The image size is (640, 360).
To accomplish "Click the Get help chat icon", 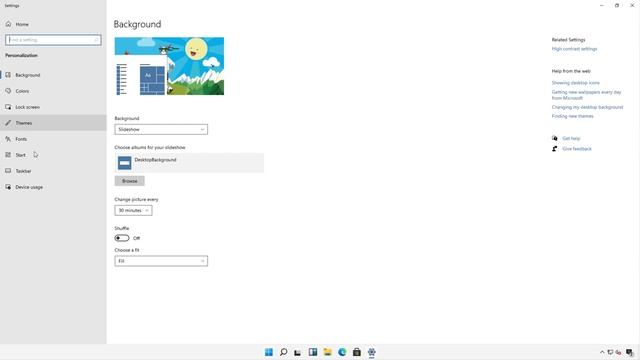I will [555, 138].
